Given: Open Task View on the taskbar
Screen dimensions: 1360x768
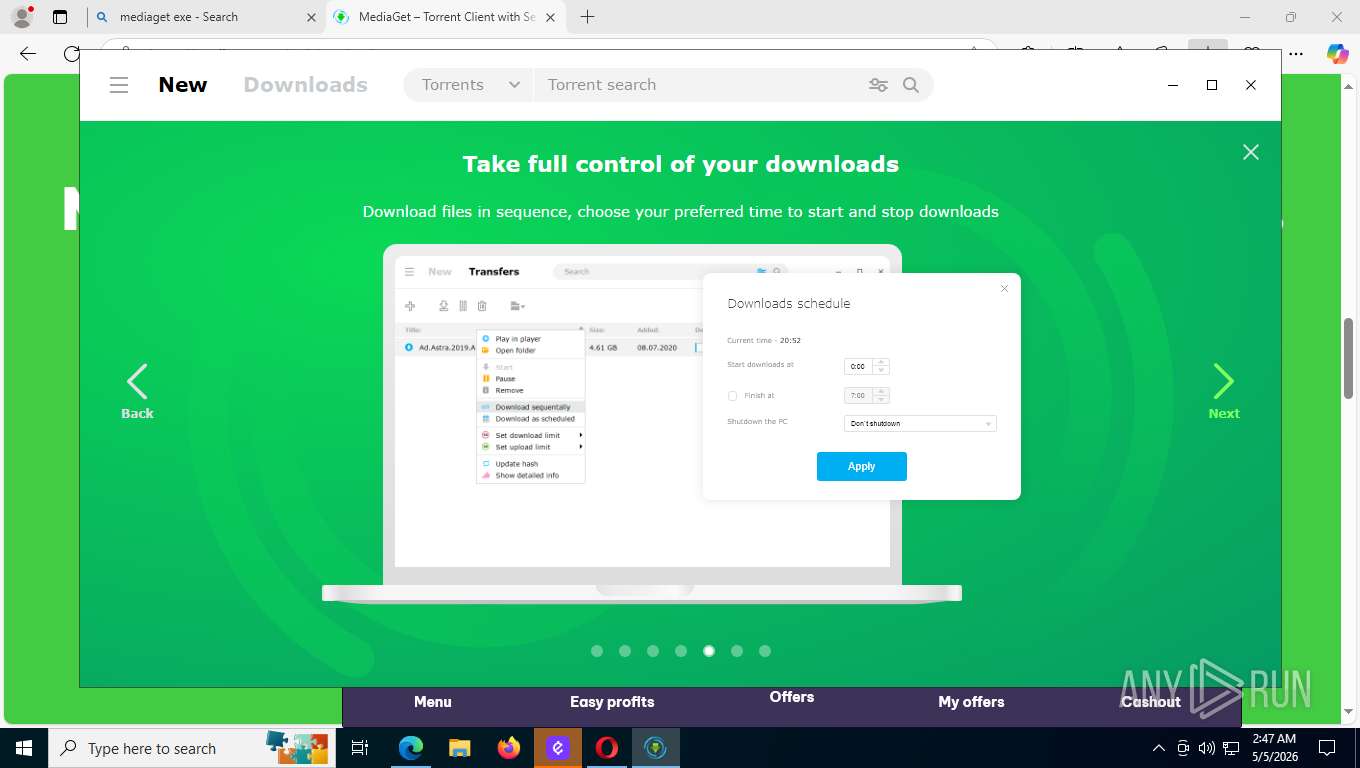Looking at the screenshot, I should [x=361, y=748].
